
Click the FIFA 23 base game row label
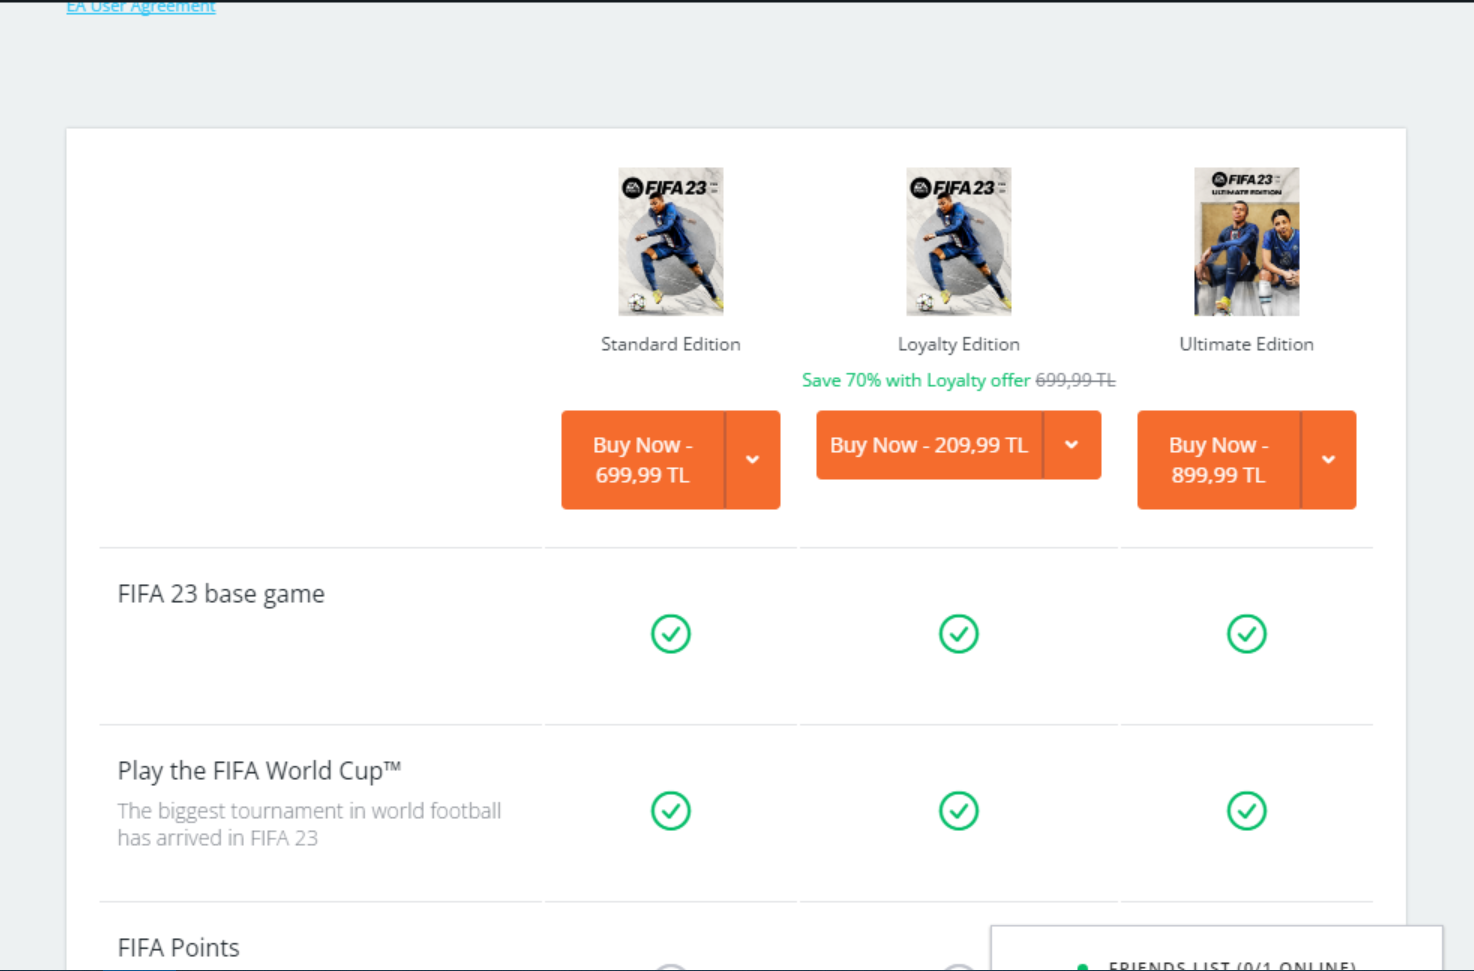(x=221, y=594)
